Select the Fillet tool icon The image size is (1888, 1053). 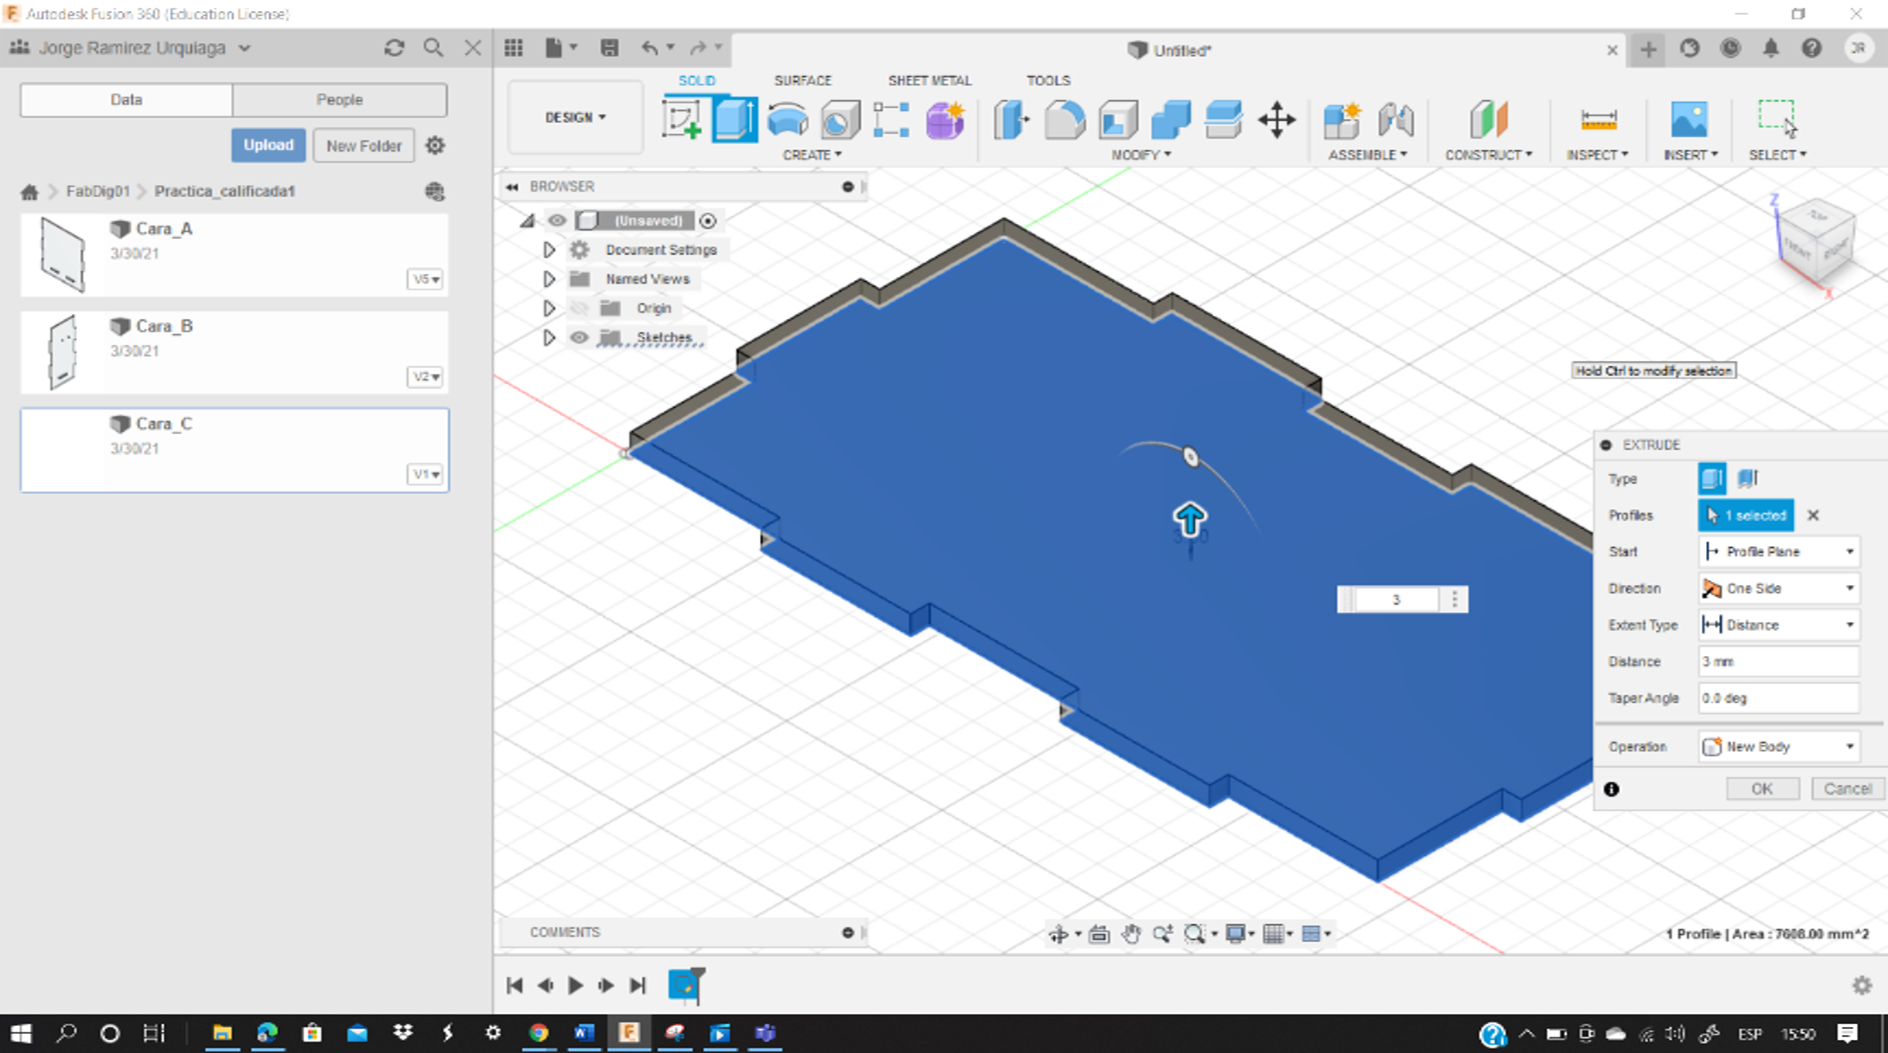[1064, 120]
